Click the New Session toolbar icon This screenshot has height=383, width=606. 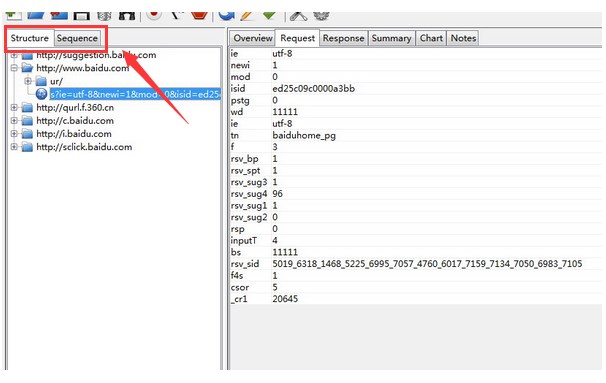pyautogui.click(x=13, y=15)
